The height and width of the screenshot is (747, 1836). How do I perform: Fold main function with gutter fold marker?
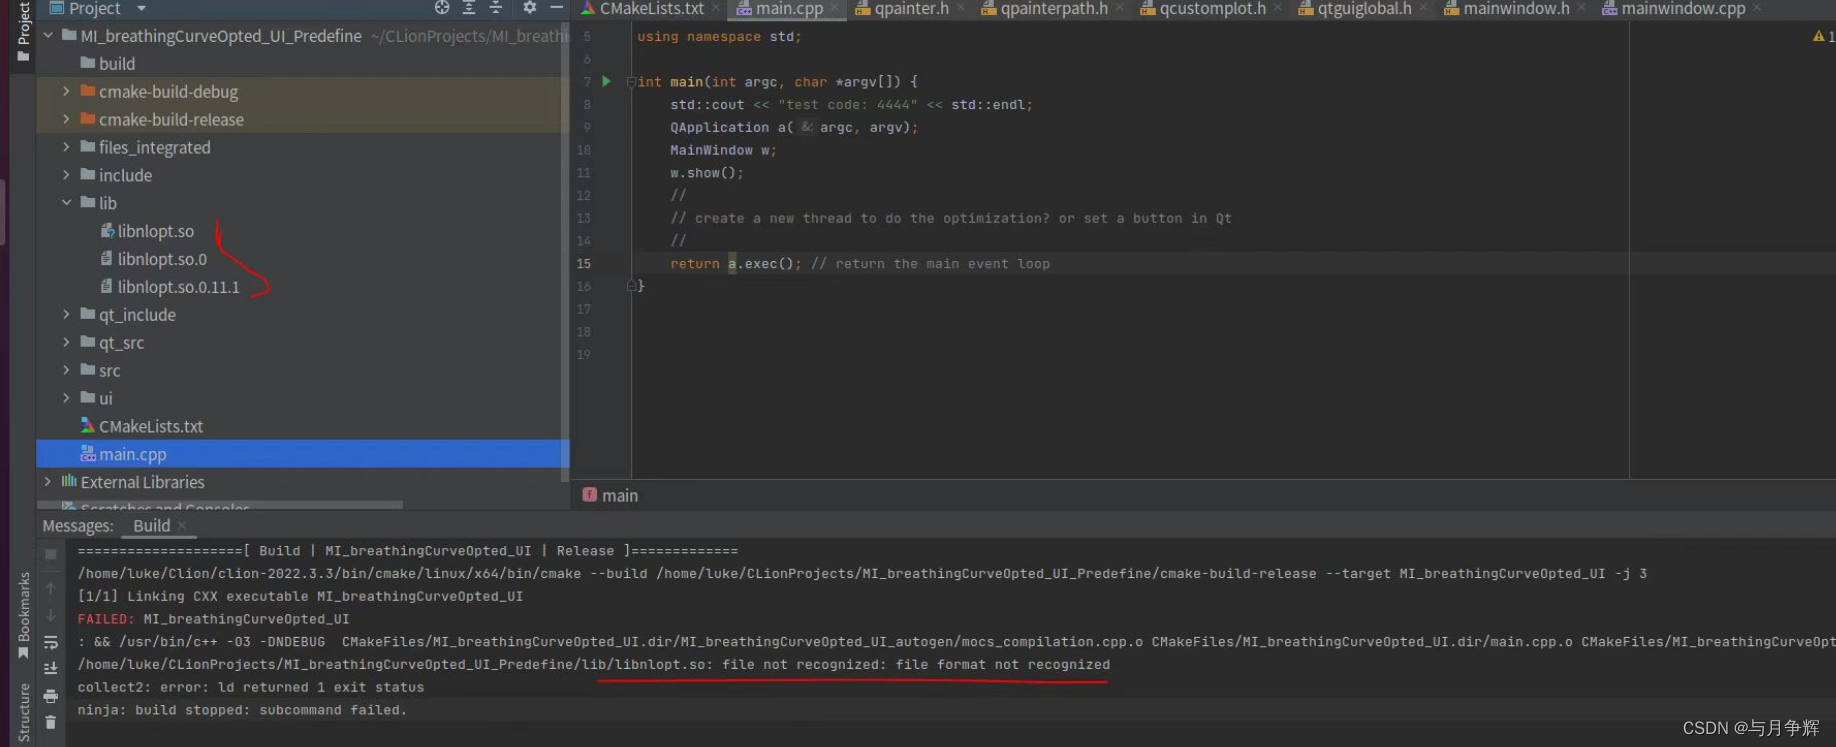pyautogui.click(x=631, y=82)
